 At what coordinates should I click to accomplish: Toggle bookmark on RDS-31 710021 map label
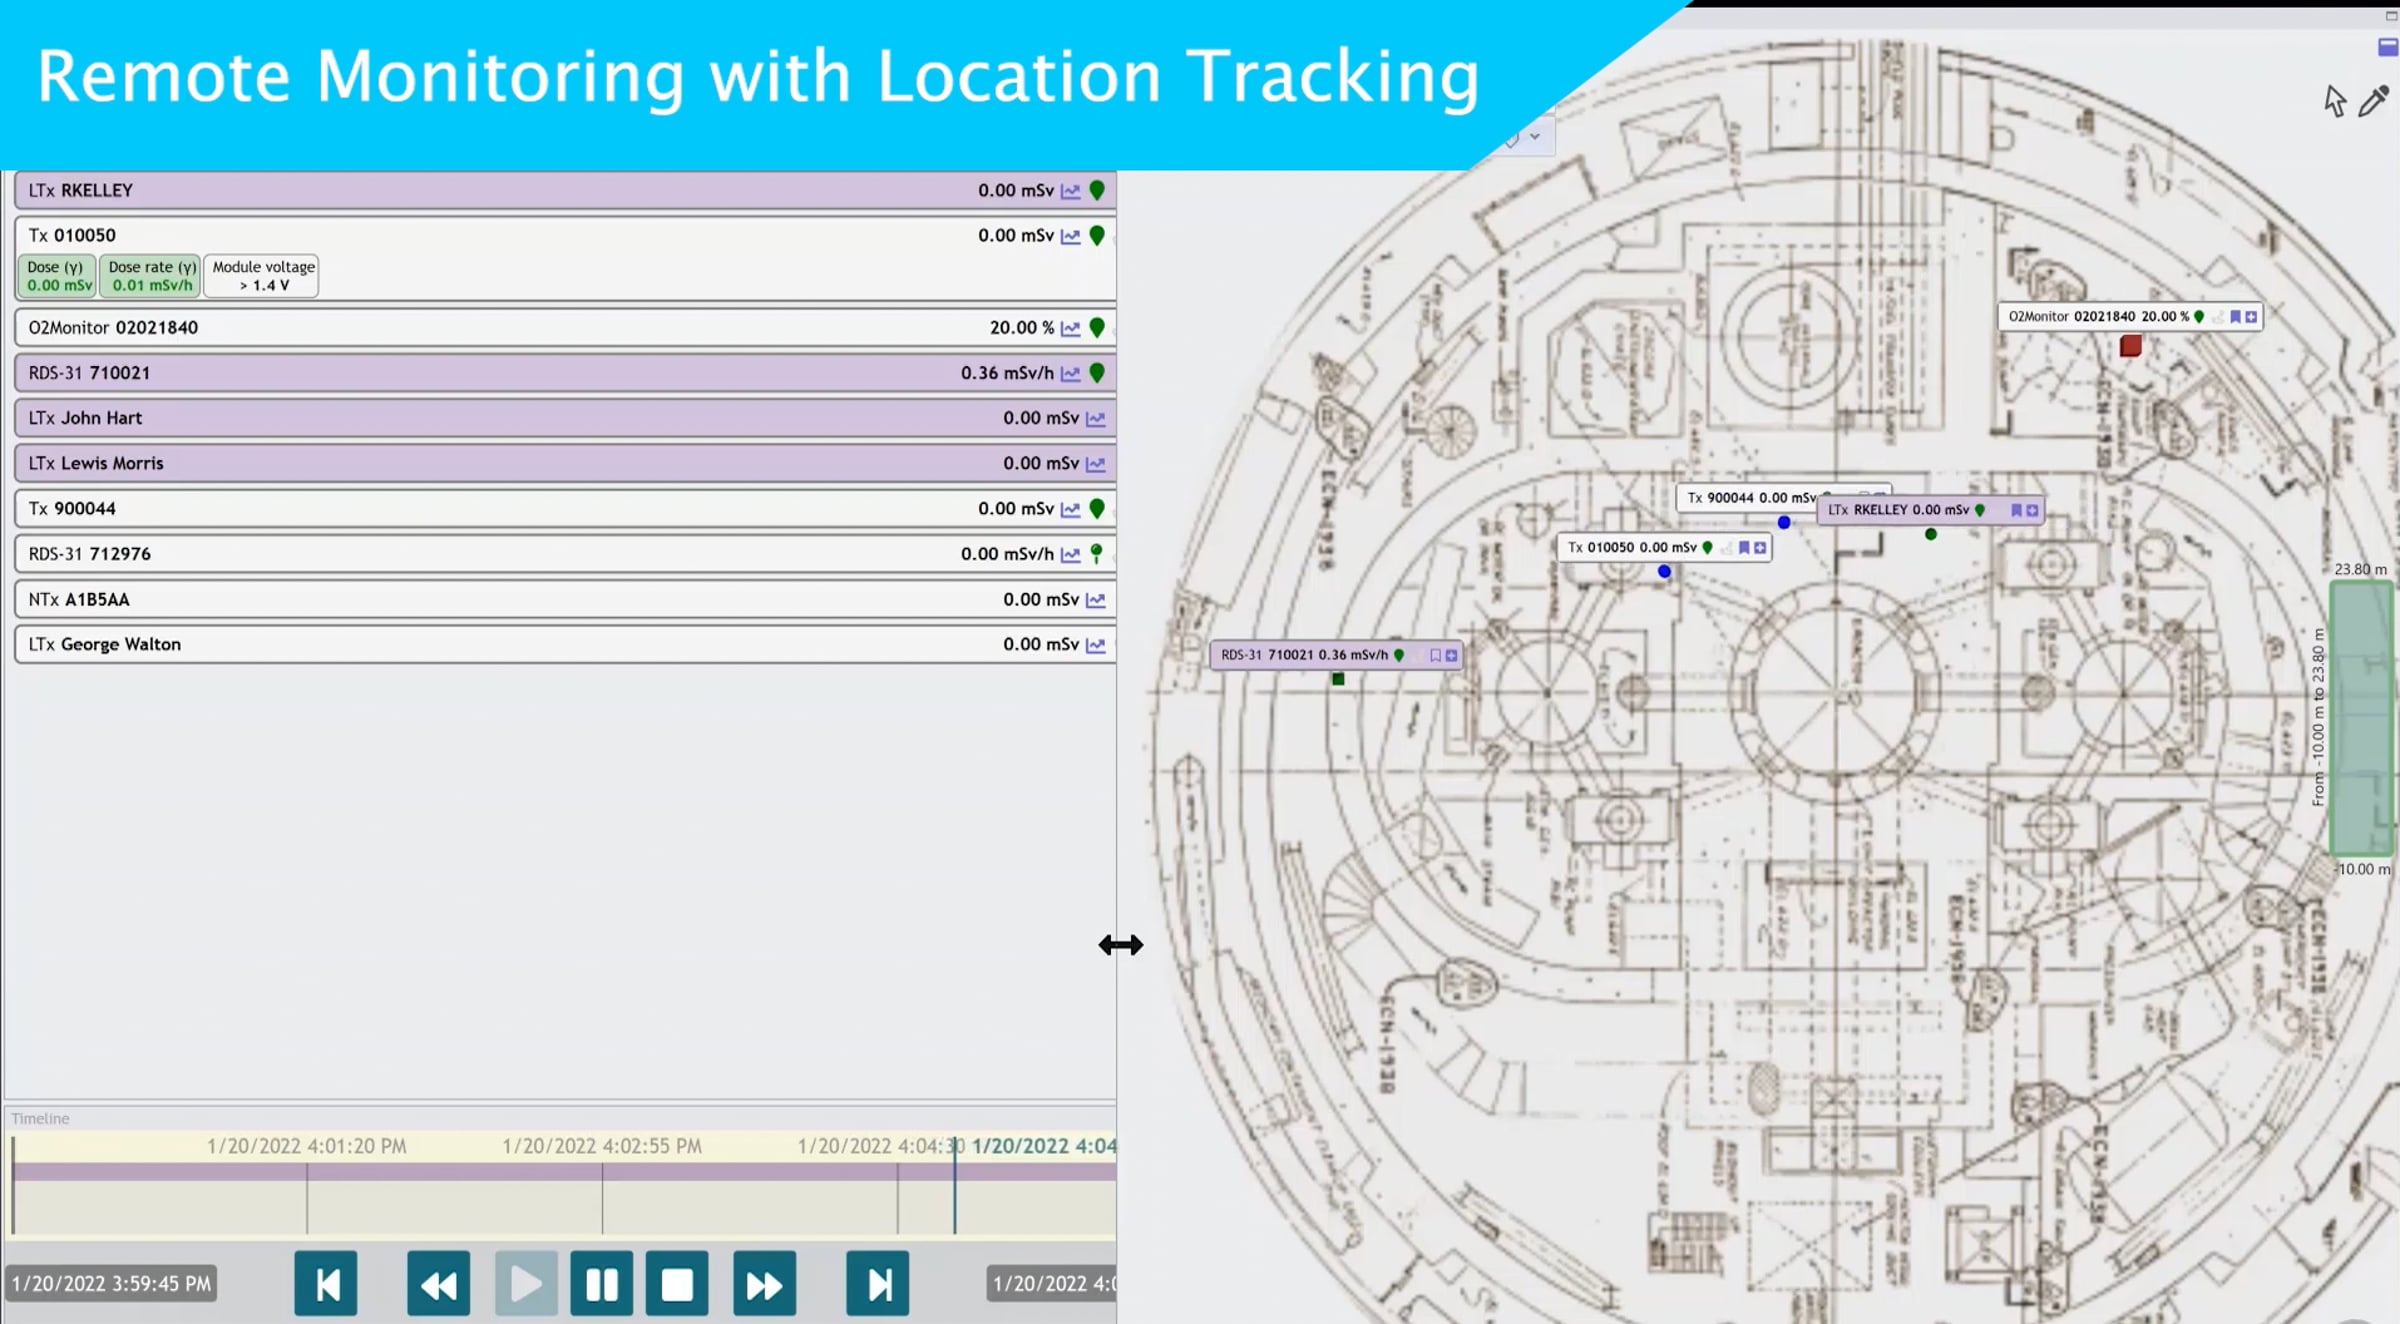tap(1435, 655)
